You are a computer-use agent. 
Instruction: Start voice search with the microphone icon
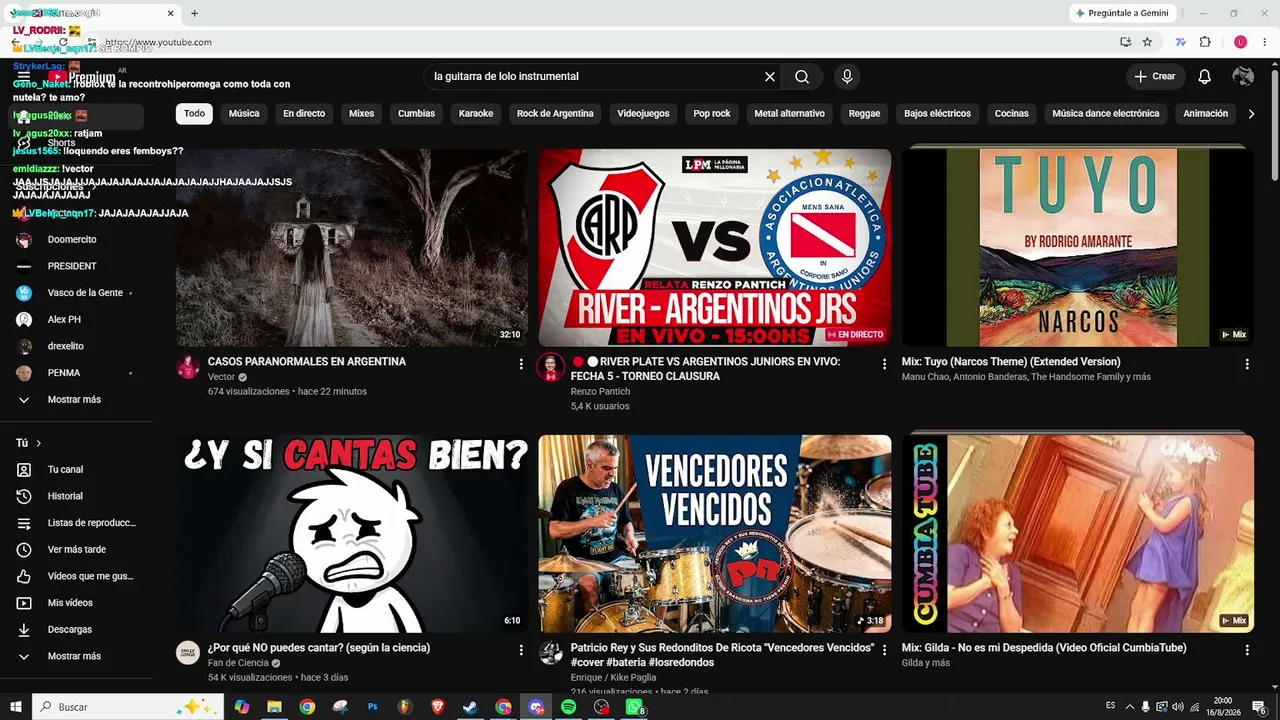coord(847,77)
